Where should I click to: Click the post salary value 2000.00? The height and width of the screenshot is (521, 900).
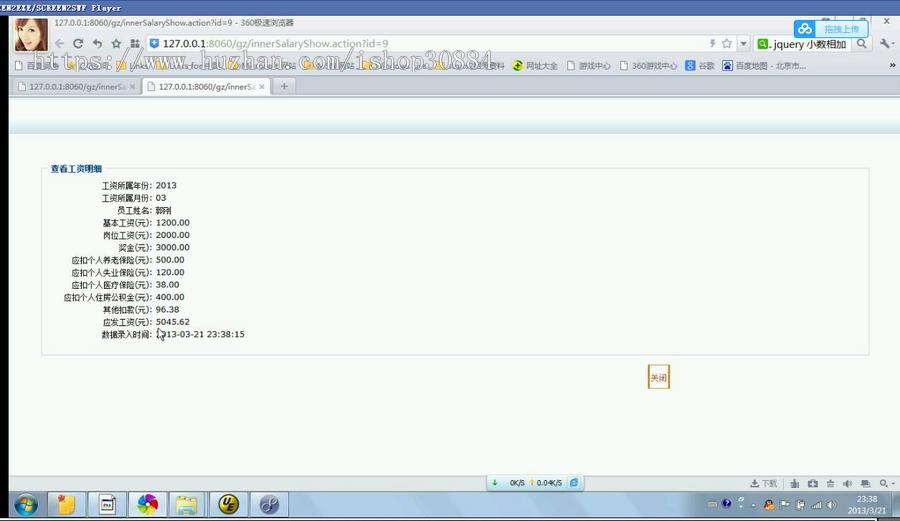tap(173, 235)
